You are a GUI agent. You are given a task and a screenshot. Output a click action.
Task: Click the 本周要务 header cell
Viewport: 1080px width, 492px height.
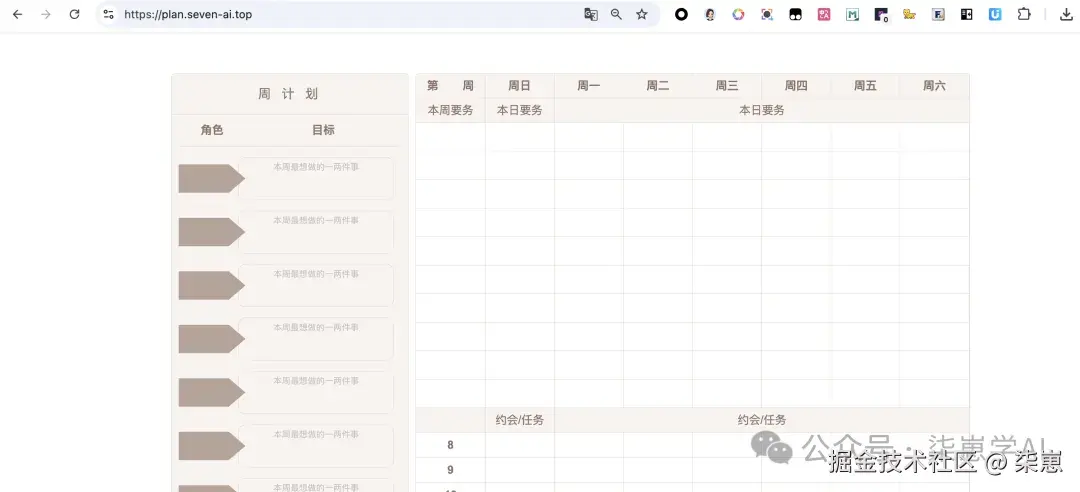450,110
